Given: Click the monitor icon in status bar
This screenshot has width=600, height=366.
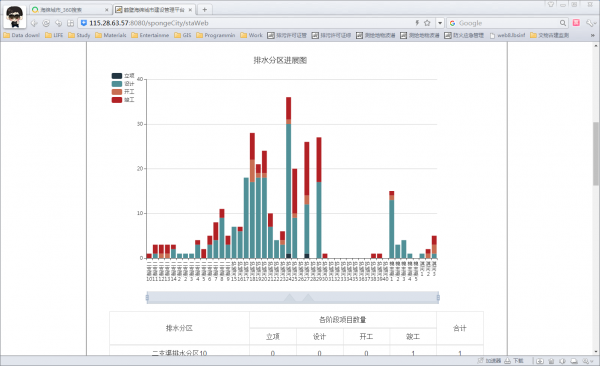Looking at the screenshot, I should point(574,361).
